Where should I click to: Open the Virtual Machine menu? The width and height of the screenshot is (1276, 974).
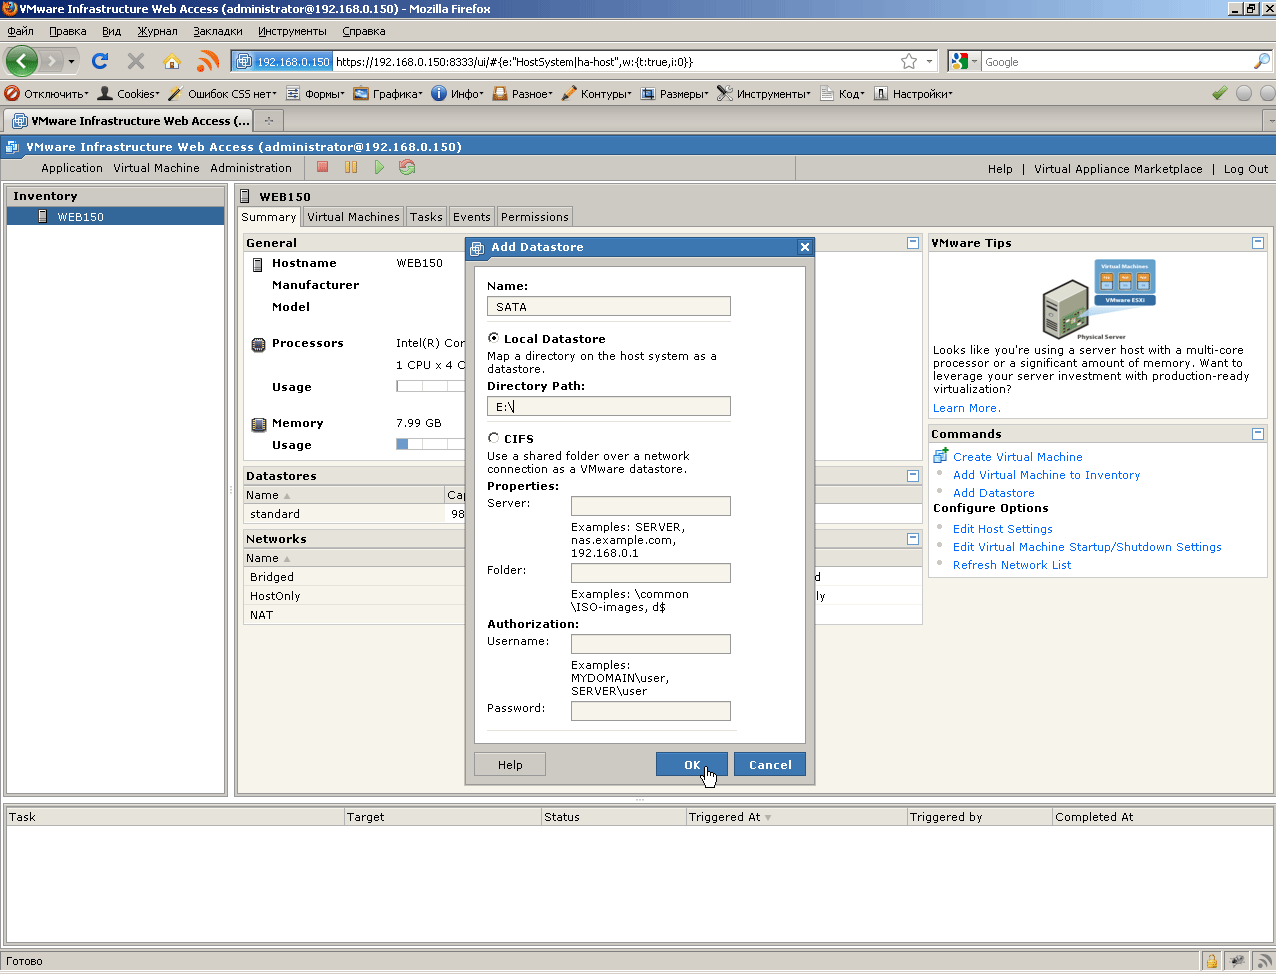pyautogui.click(x=156, y=168)
